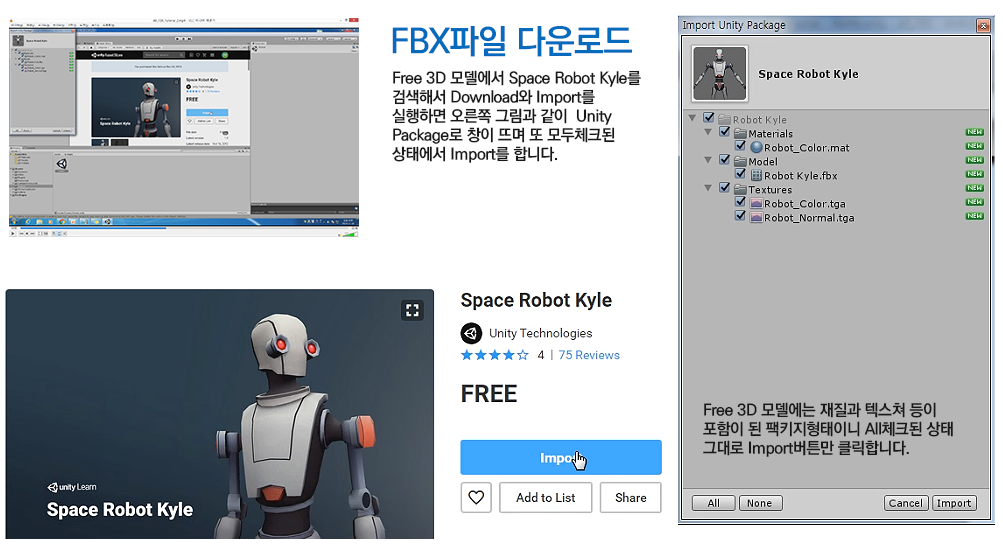Viewport: 1003px width, 544px height.
Task: Select the Robot Kyle.fbx row label
Action: coord(800,176)
